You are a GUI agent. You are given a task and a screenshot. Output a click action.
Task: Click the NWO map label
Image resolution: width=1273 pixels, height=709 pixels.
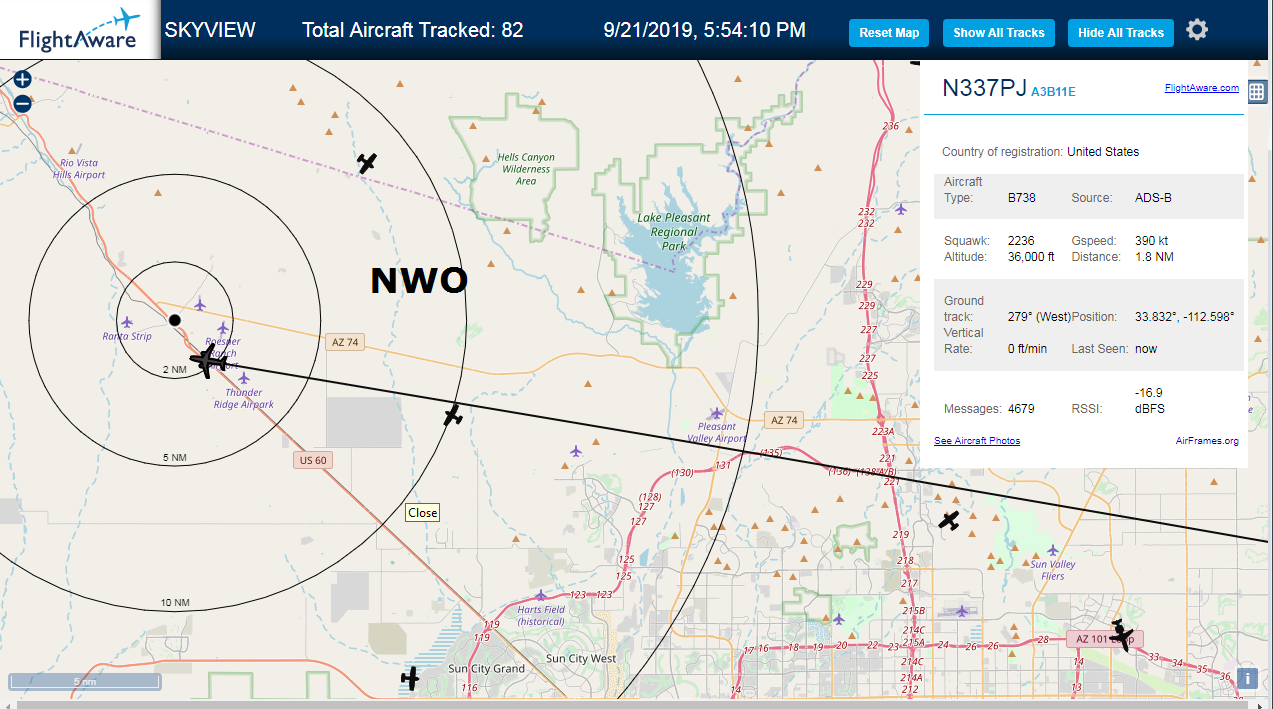click(419, 281)
